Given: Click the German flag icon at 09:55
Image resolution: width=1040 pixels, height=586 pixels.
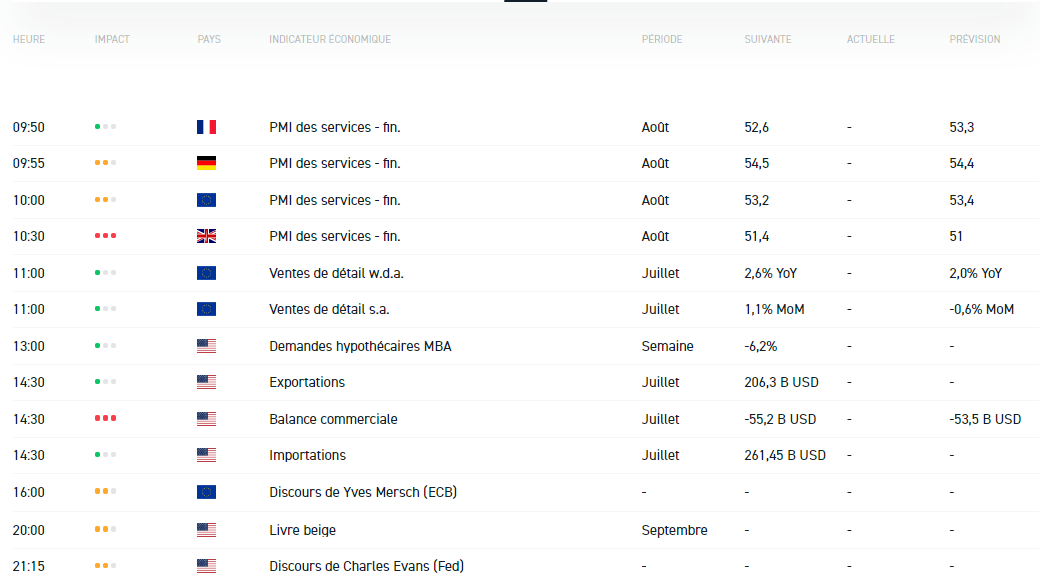Looking at the screenshot, I should [x=206, y=163].
